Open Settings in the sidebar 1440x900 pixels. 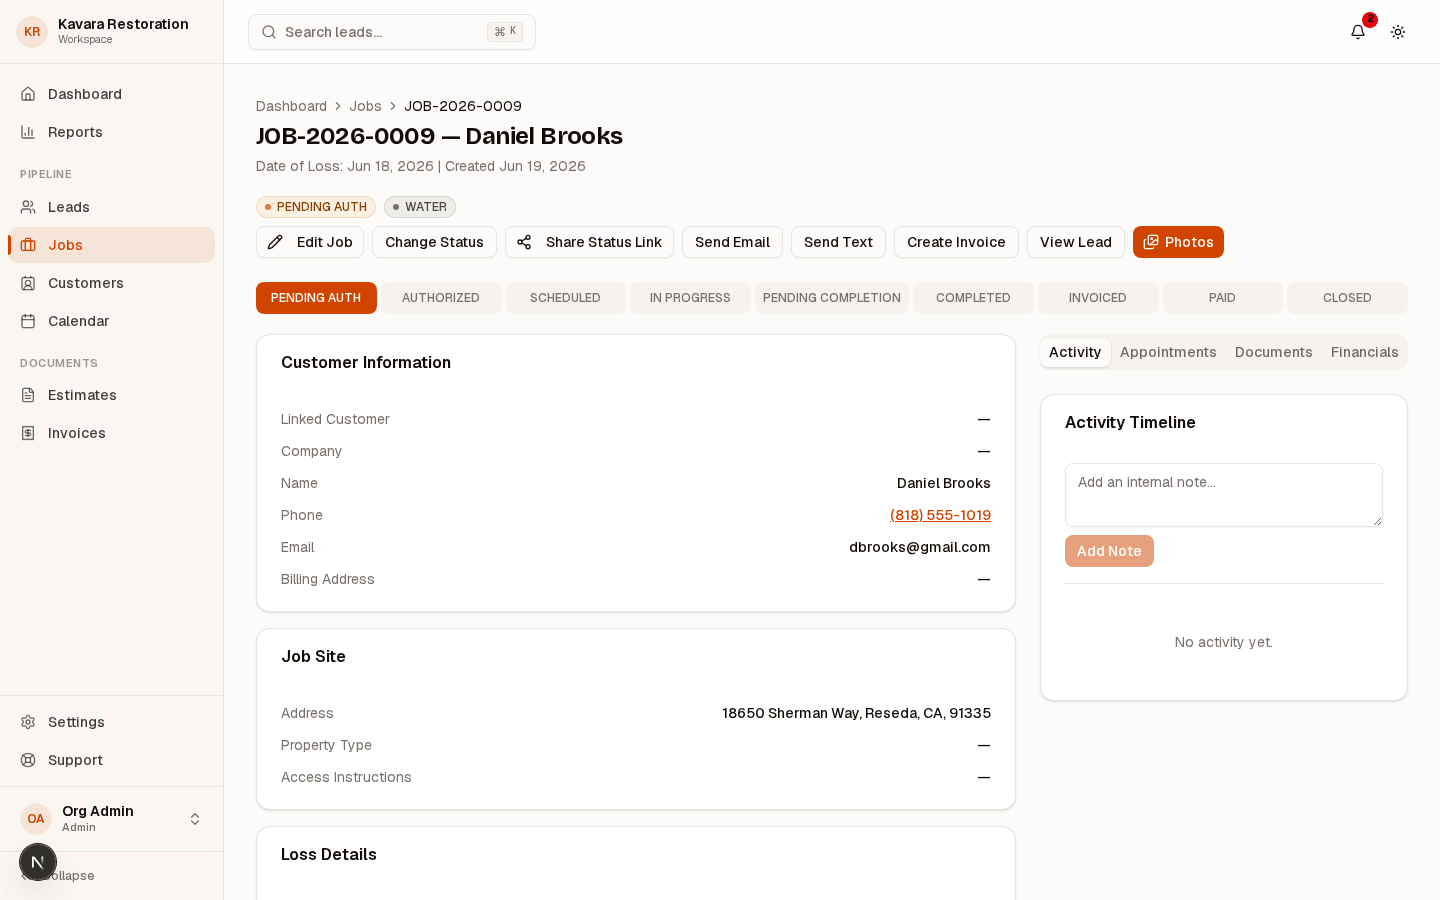[x=111, y=722]
